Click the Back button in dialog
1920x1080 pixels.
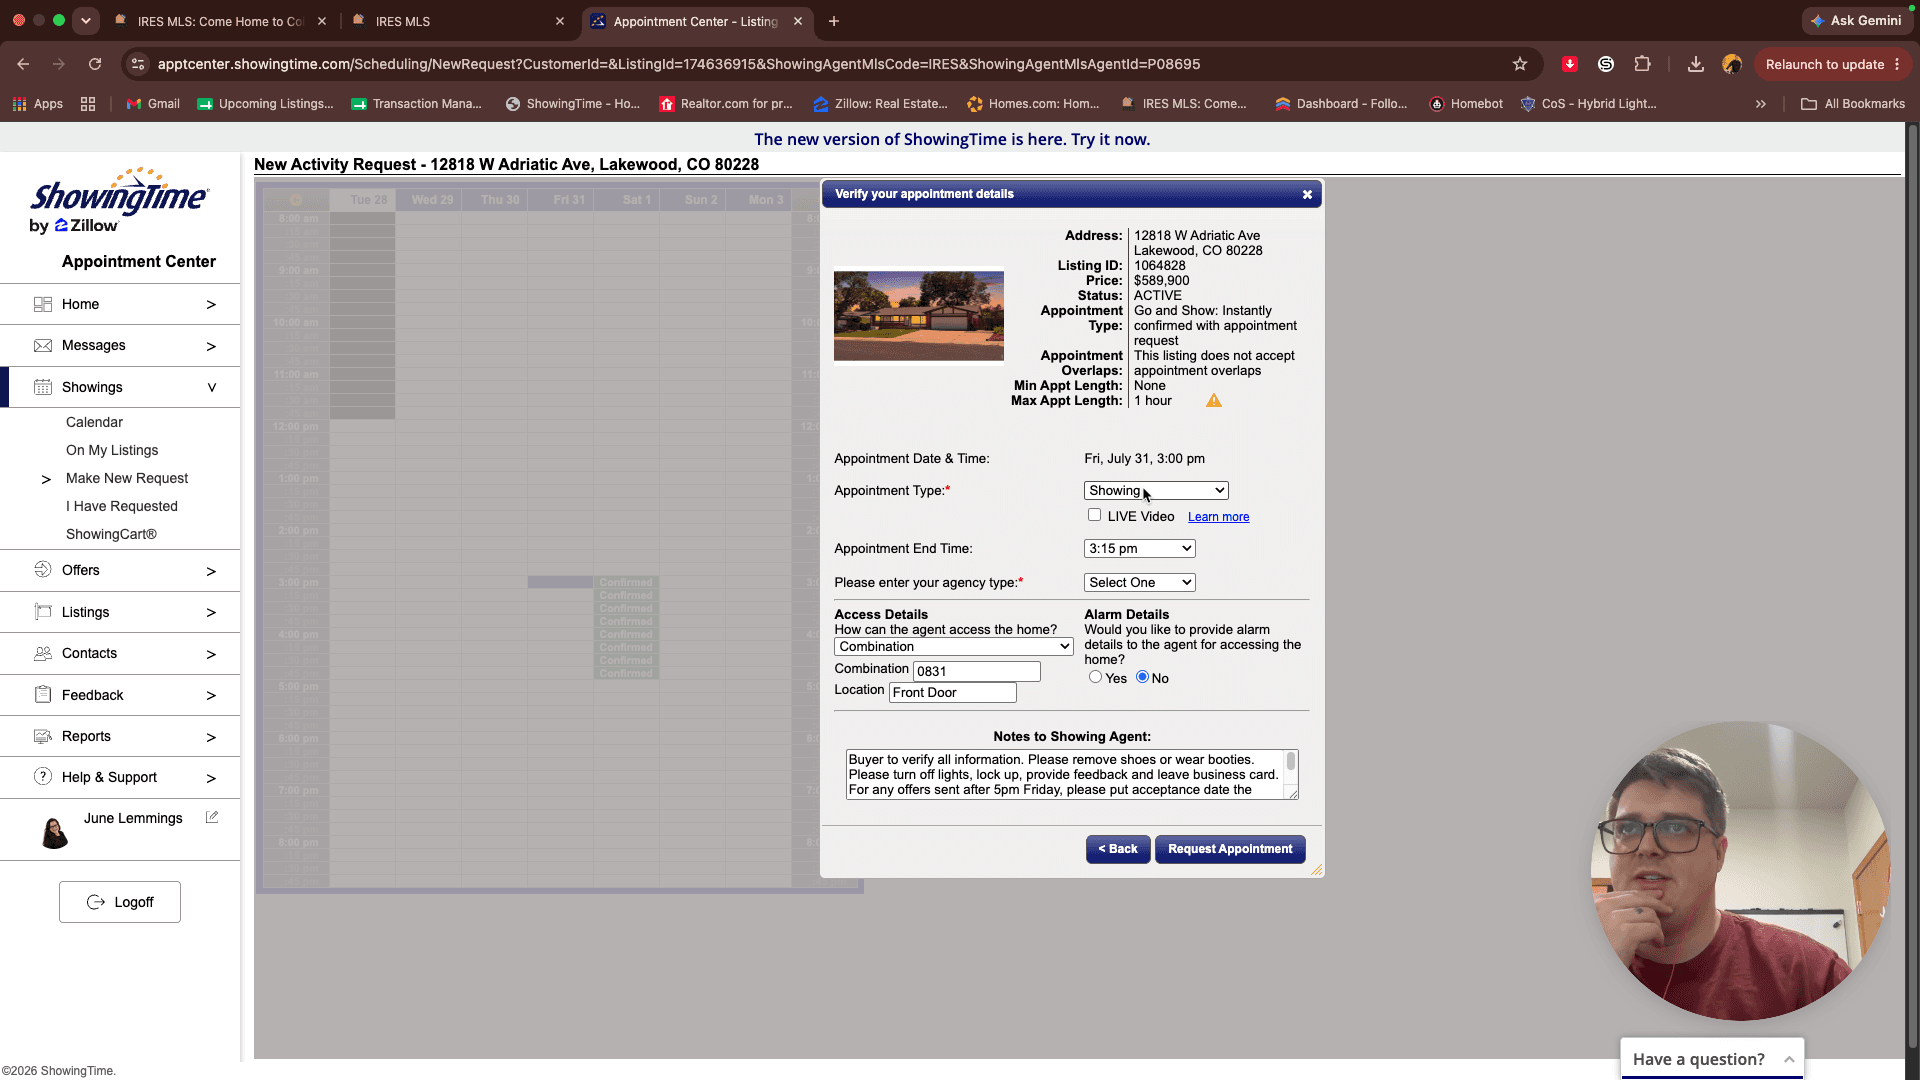(x=1118, y=849)
